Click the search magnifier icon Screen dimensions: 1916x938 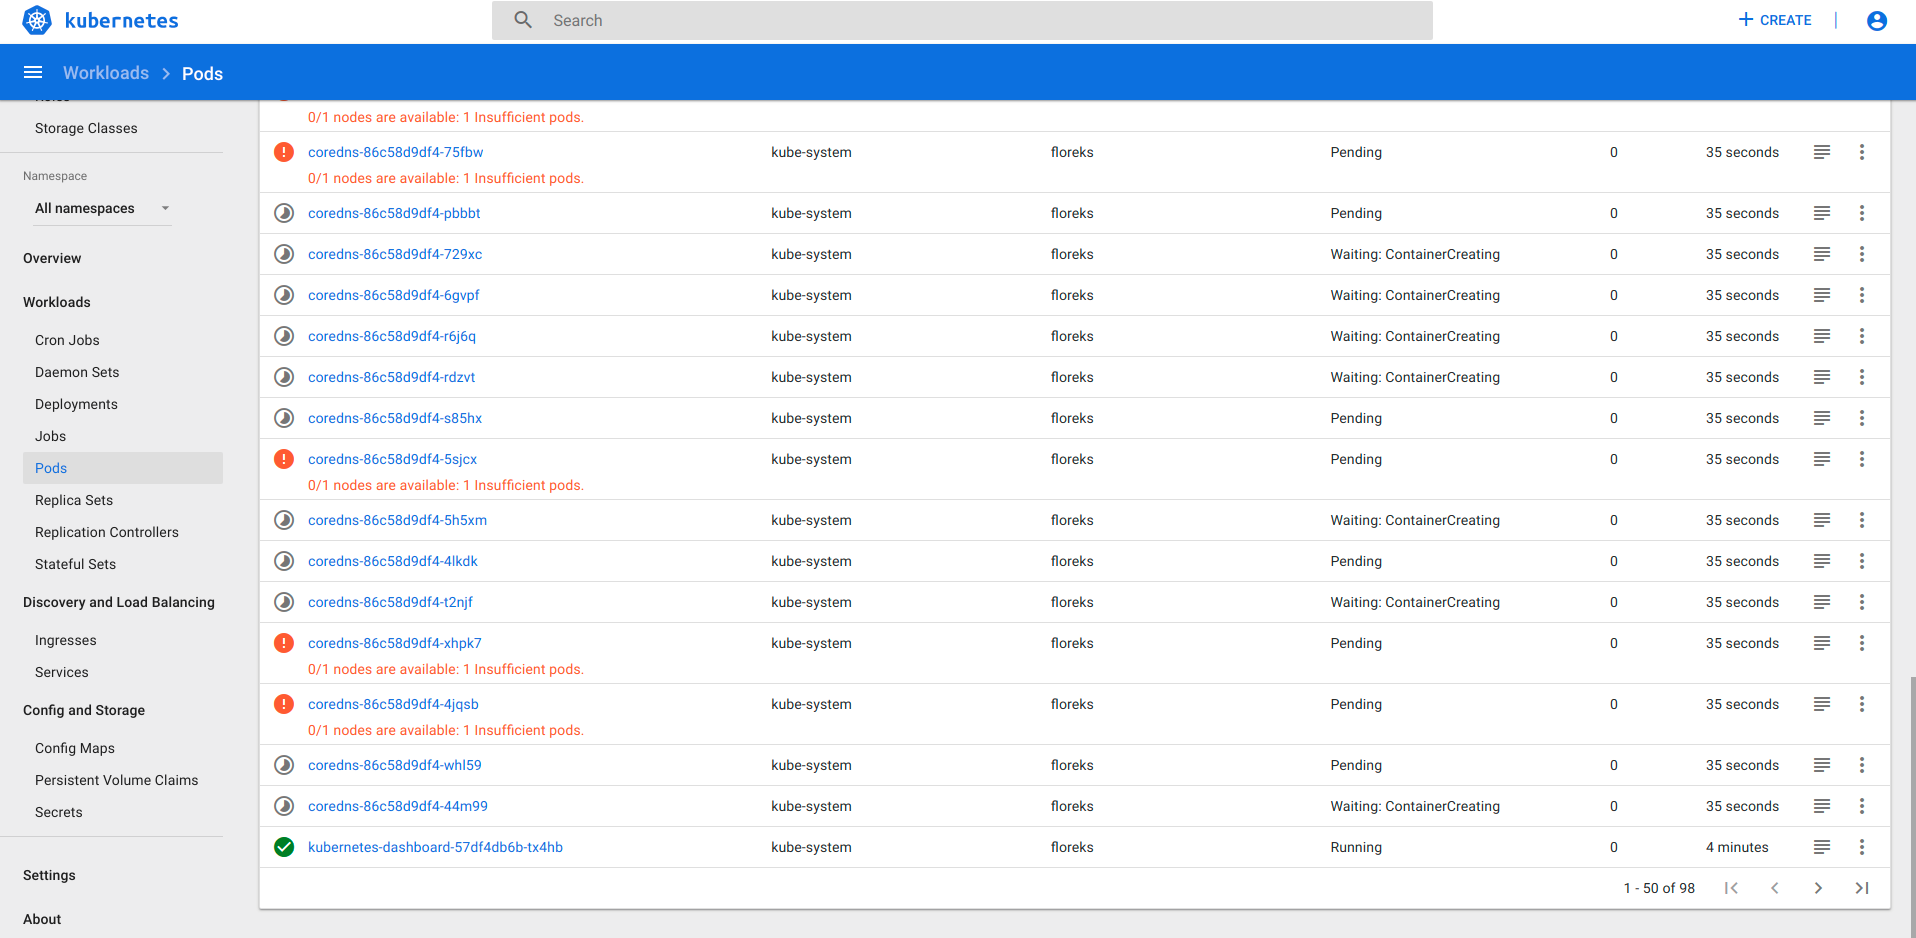522,19
